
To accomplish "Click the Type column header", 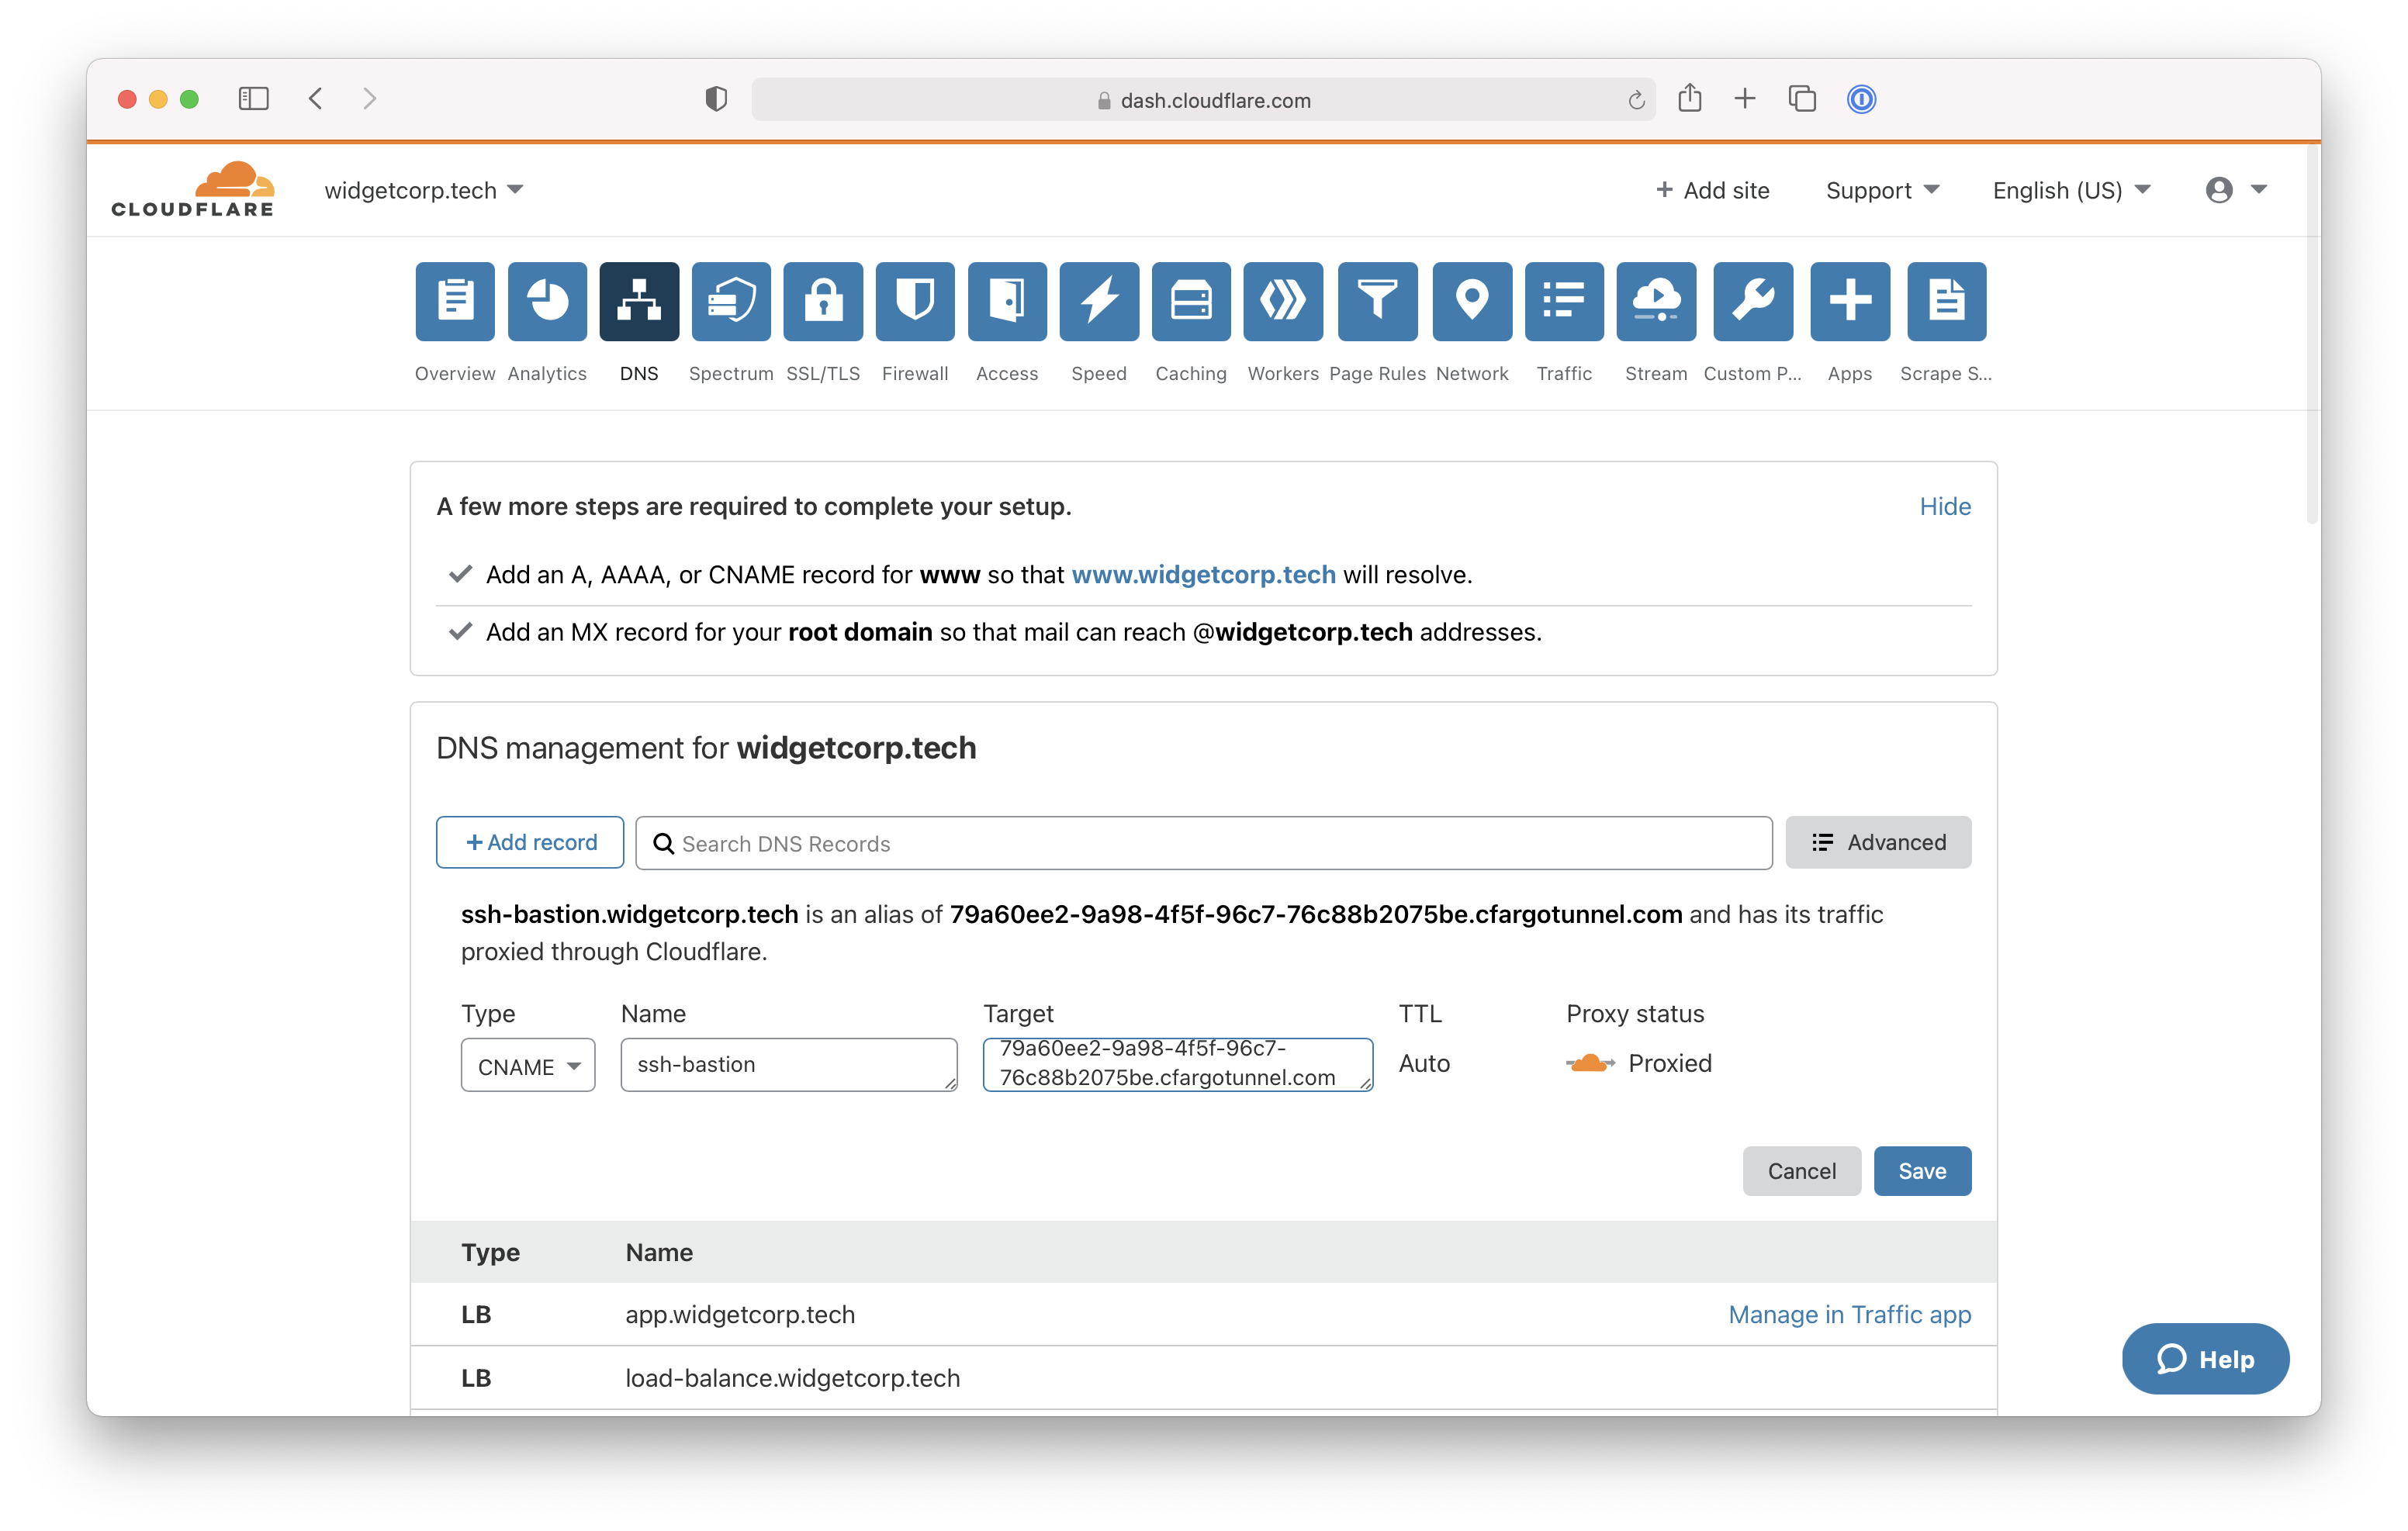I will coord(490,1252).
